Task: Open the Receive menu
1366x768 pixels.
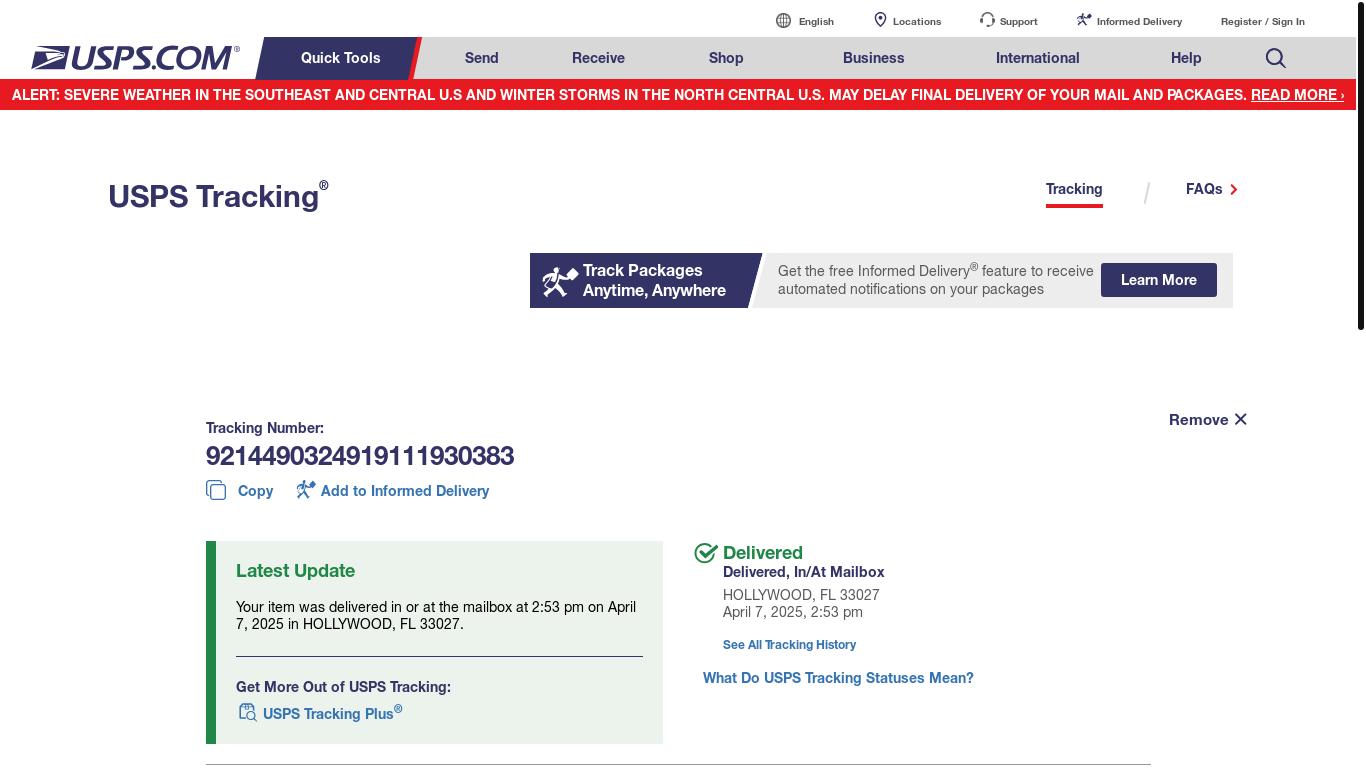Action: [598, 58]
